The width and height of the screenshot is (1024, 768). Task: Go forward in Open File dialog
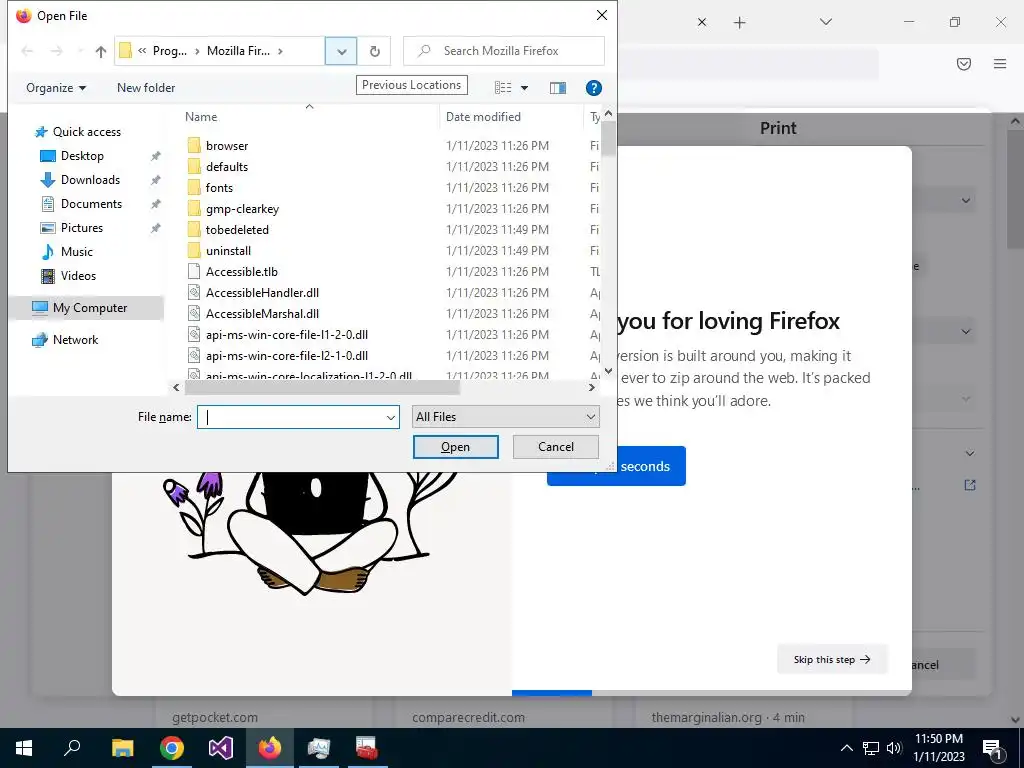point(57,51)
